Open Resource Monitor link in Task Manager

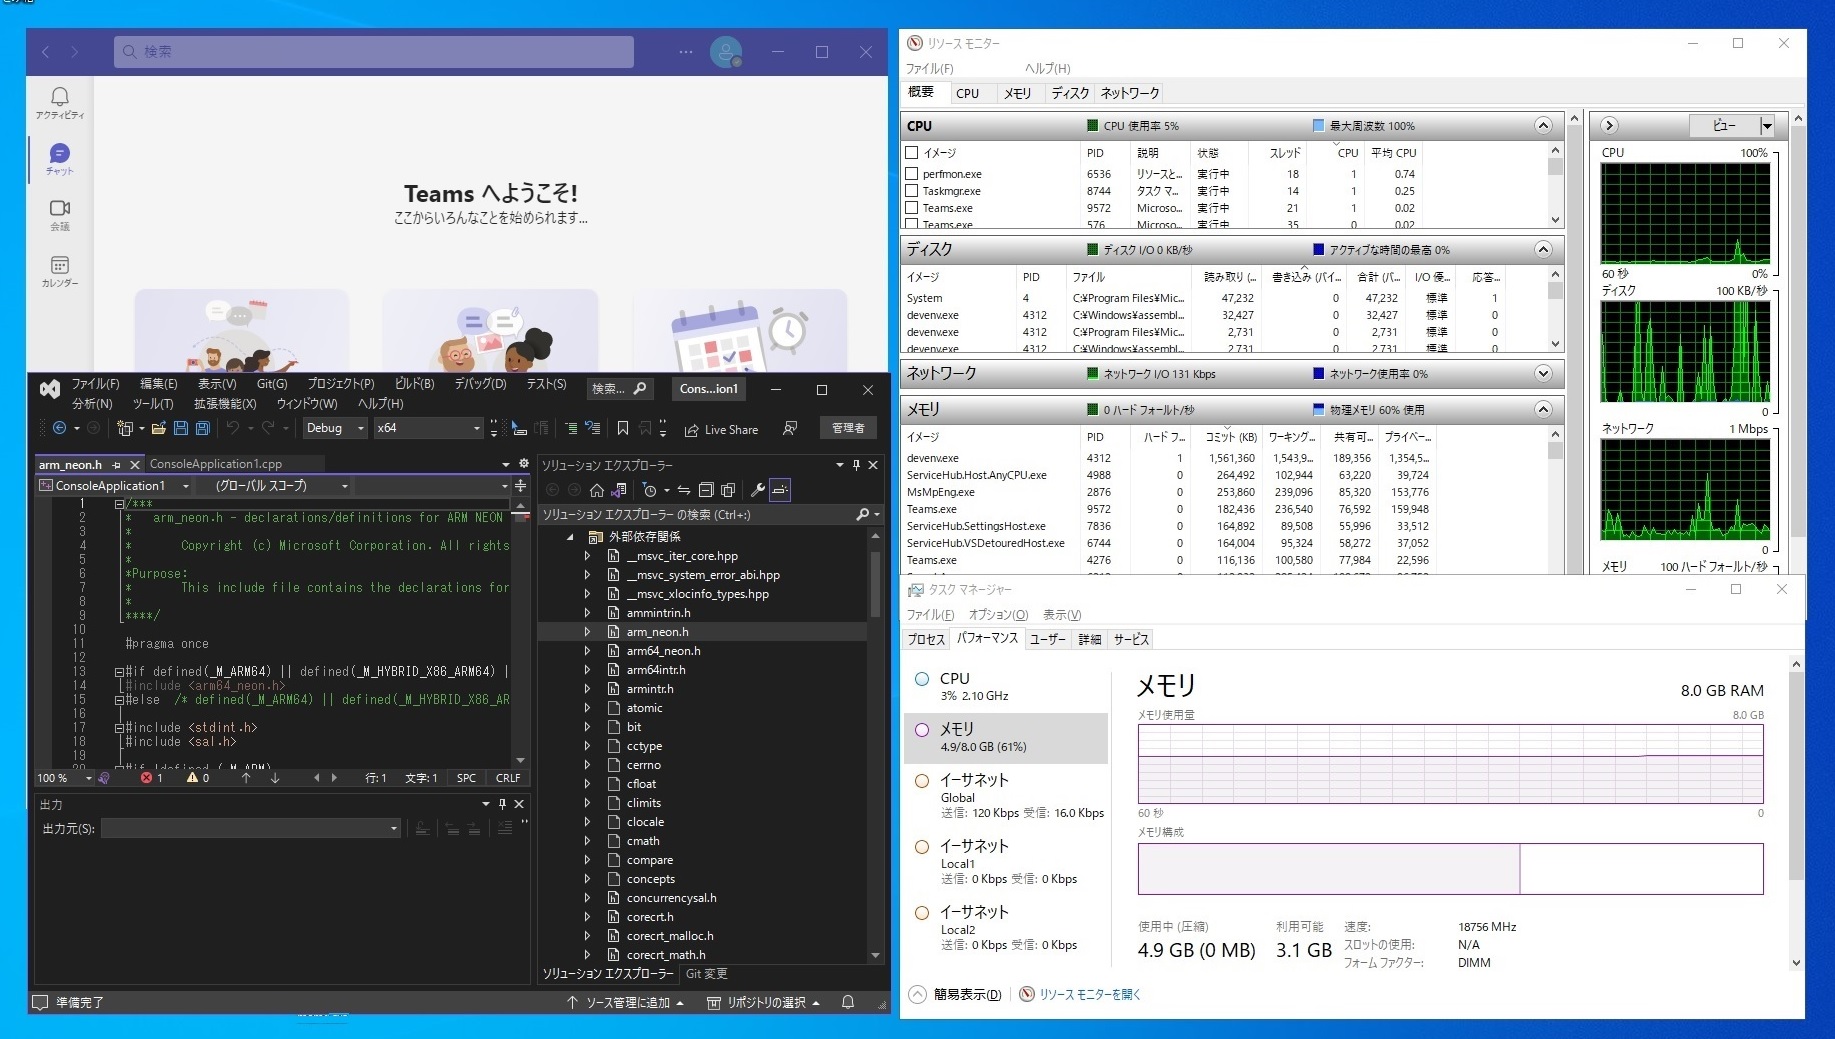[x=1080, y=994]
